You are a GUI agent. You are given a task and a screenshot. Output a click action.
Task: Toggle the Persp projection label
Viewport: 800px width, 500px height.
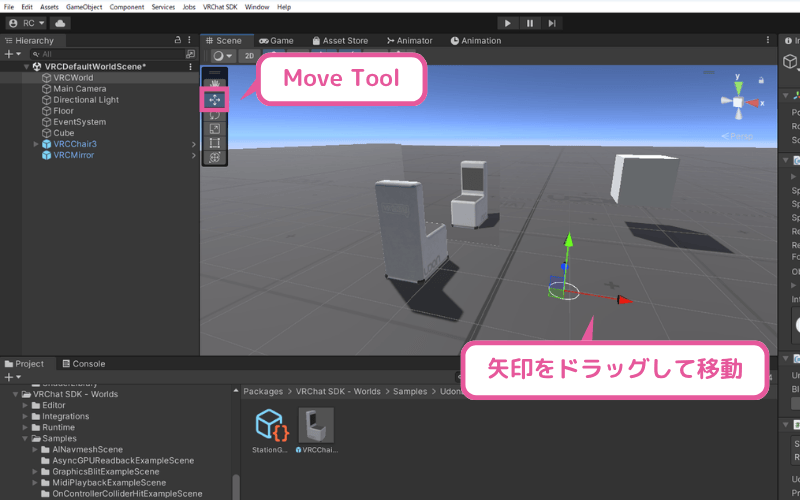click(737, 136)
